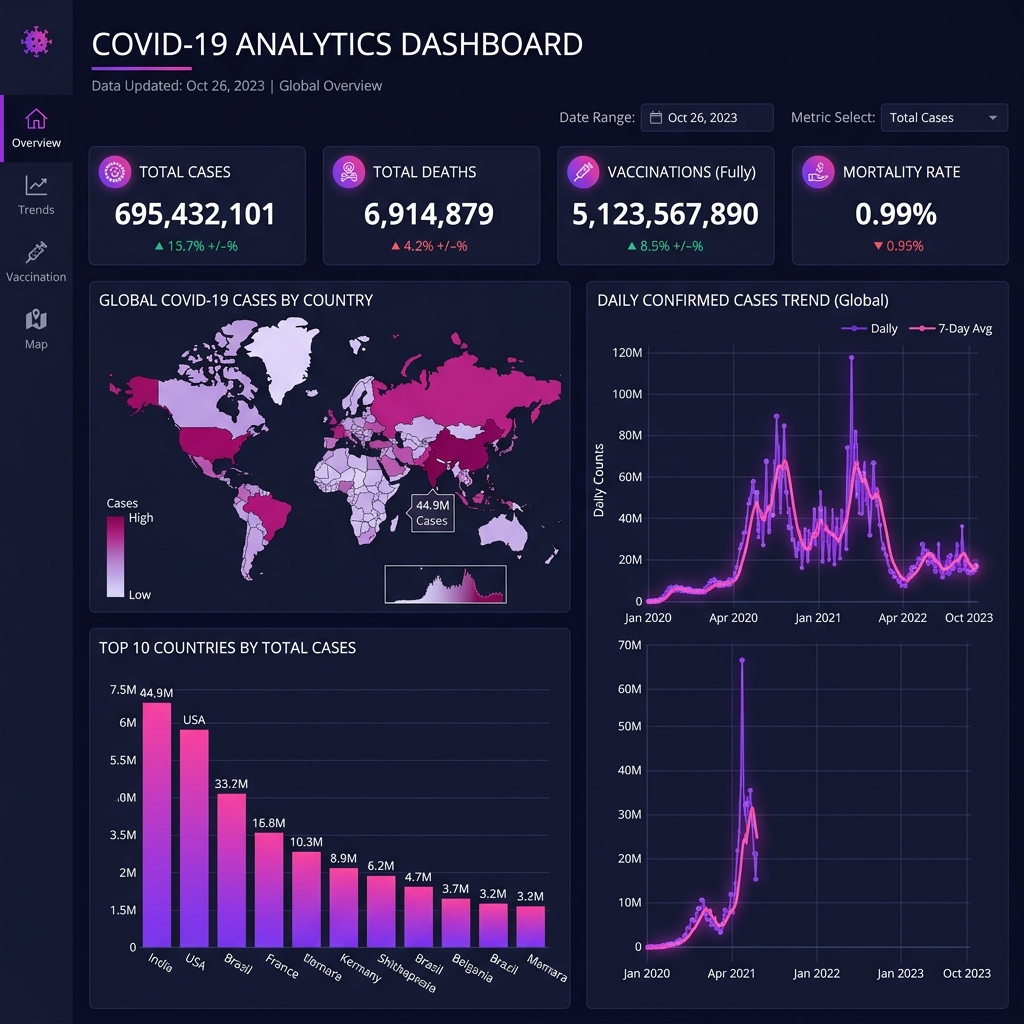Open the Trends chart icon
1024x1024 pixels.
tap(36, 185)
